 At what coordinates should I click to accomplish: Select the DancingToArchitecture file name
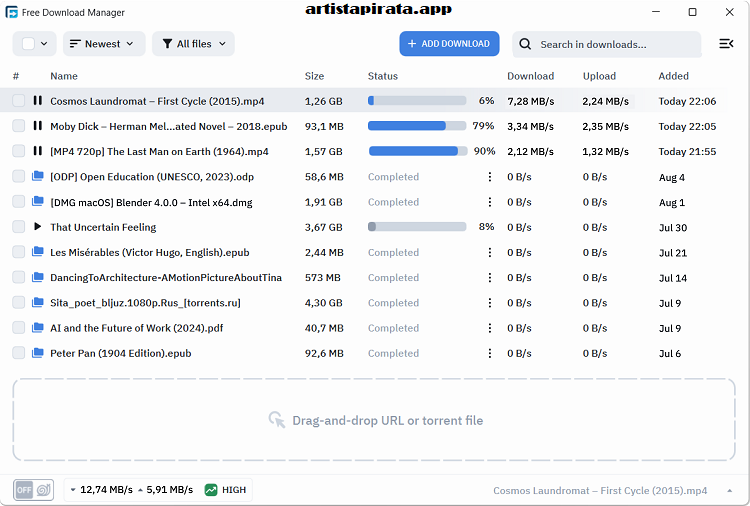pos(166,277)
